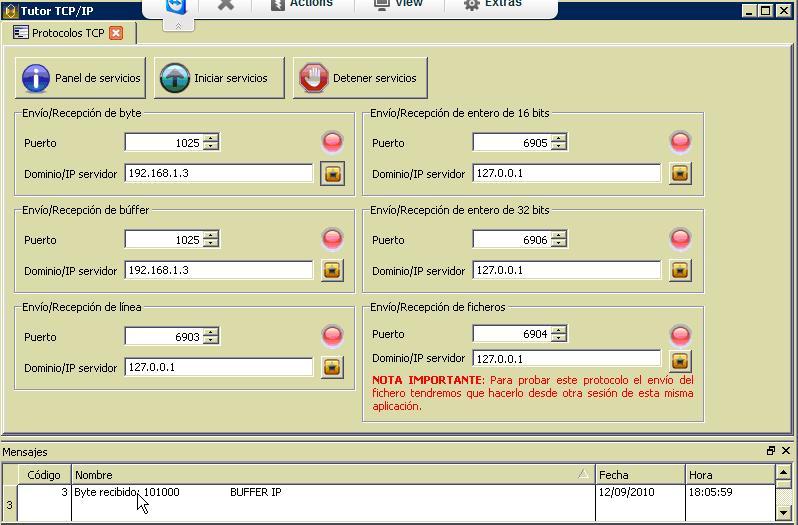Click the connect icon for ficheros service
Screen dimensions: 798x525
coord(680,361)
